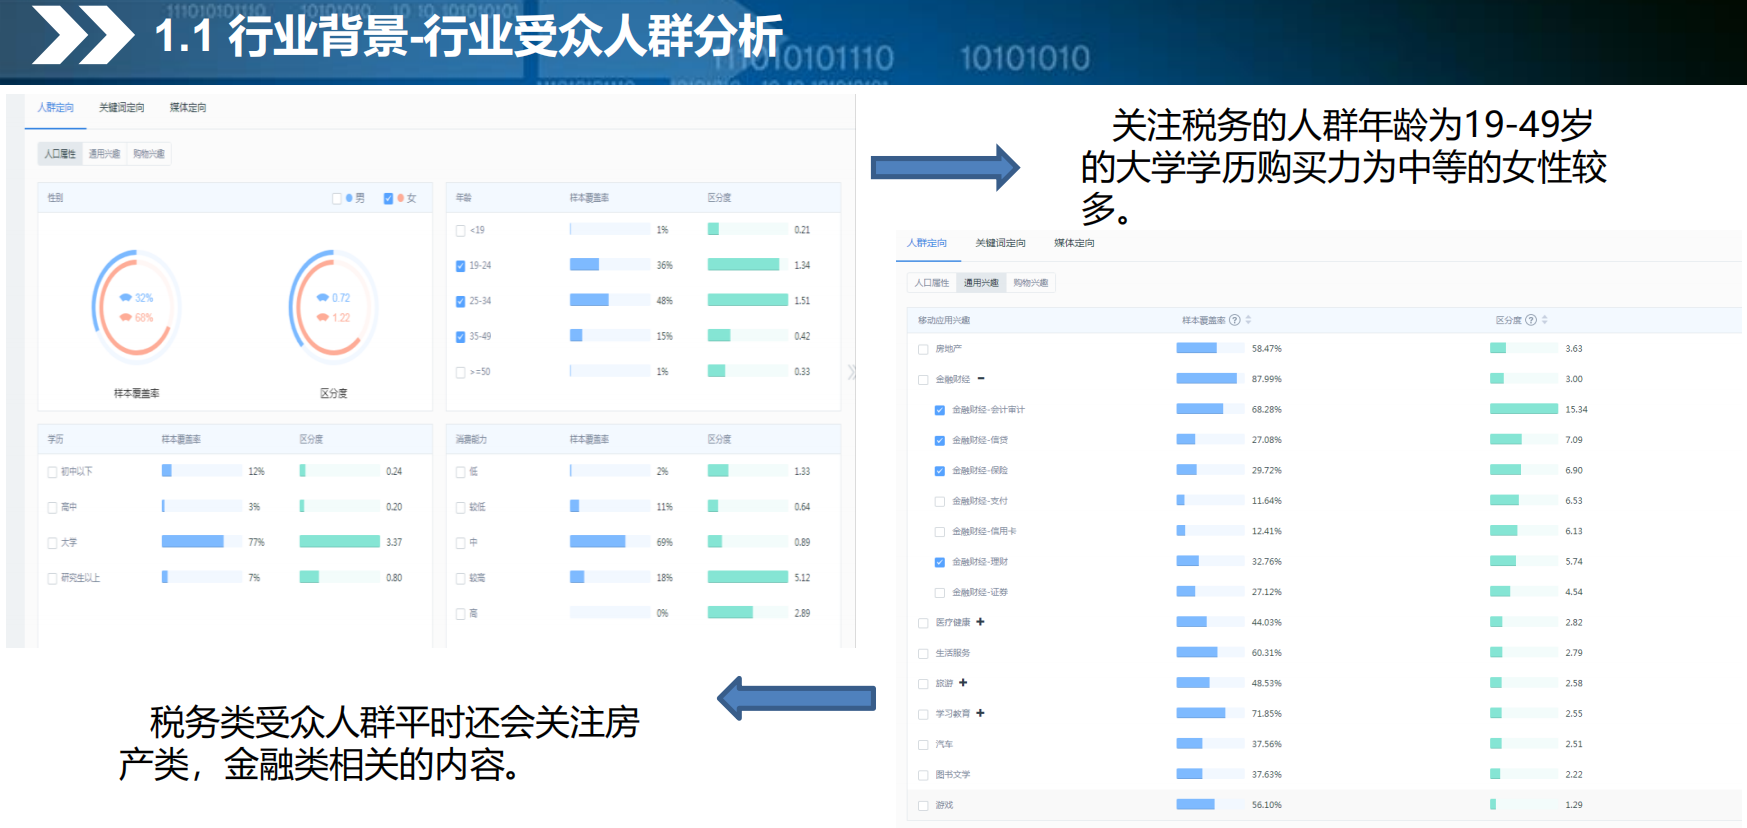Click the 学历 table header
The height and width of the screenshot is (828, 1747).
click(56, 439)
